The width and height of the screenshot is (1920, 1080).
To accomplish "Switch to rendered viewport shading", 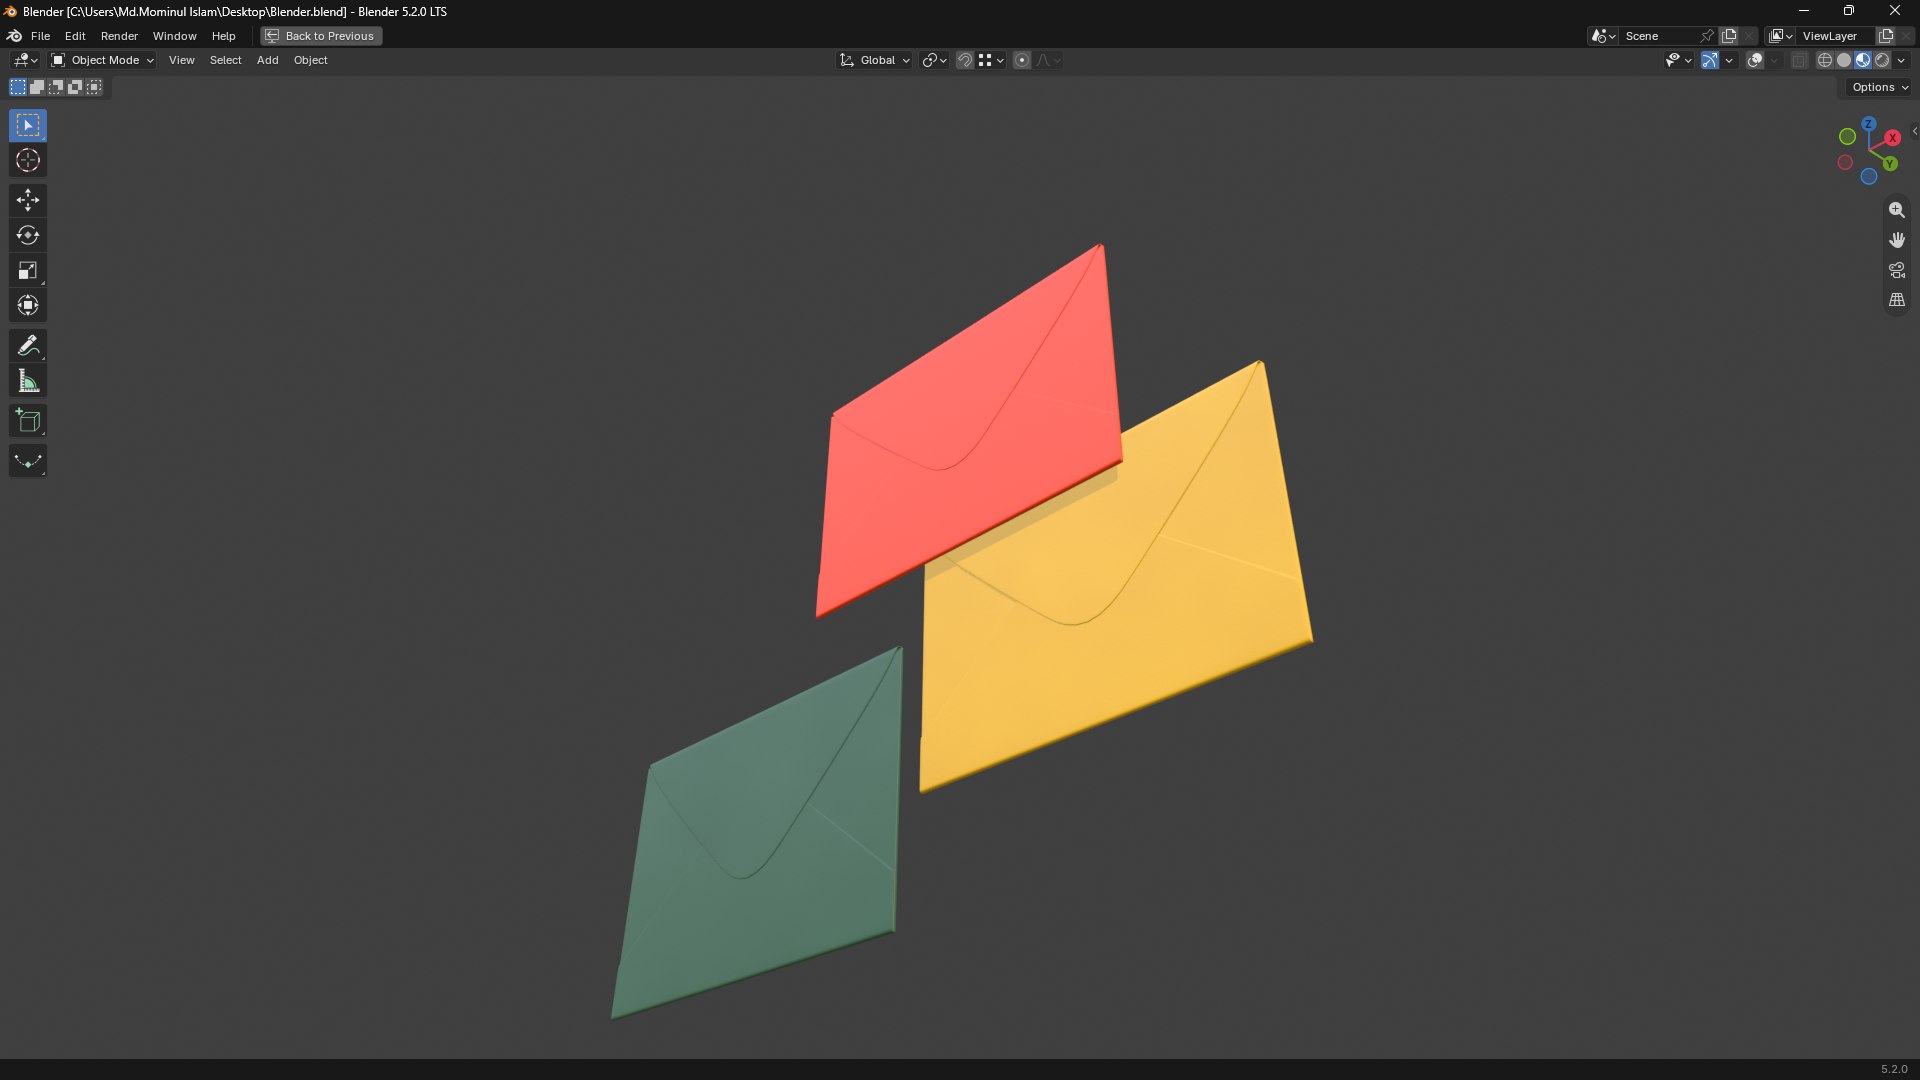I will (1882, 61).
